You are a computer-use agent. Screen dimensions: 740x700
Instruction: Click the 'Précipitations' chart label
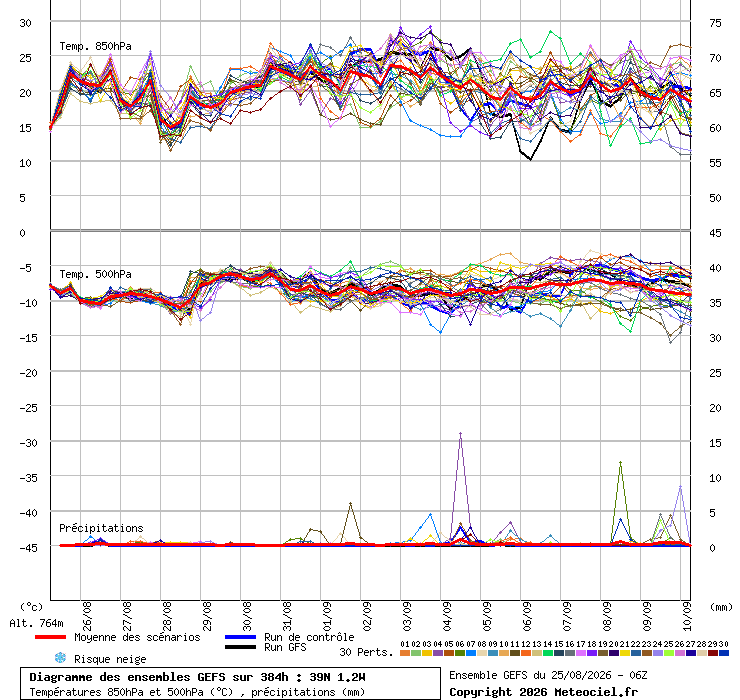tap(101, 528)
